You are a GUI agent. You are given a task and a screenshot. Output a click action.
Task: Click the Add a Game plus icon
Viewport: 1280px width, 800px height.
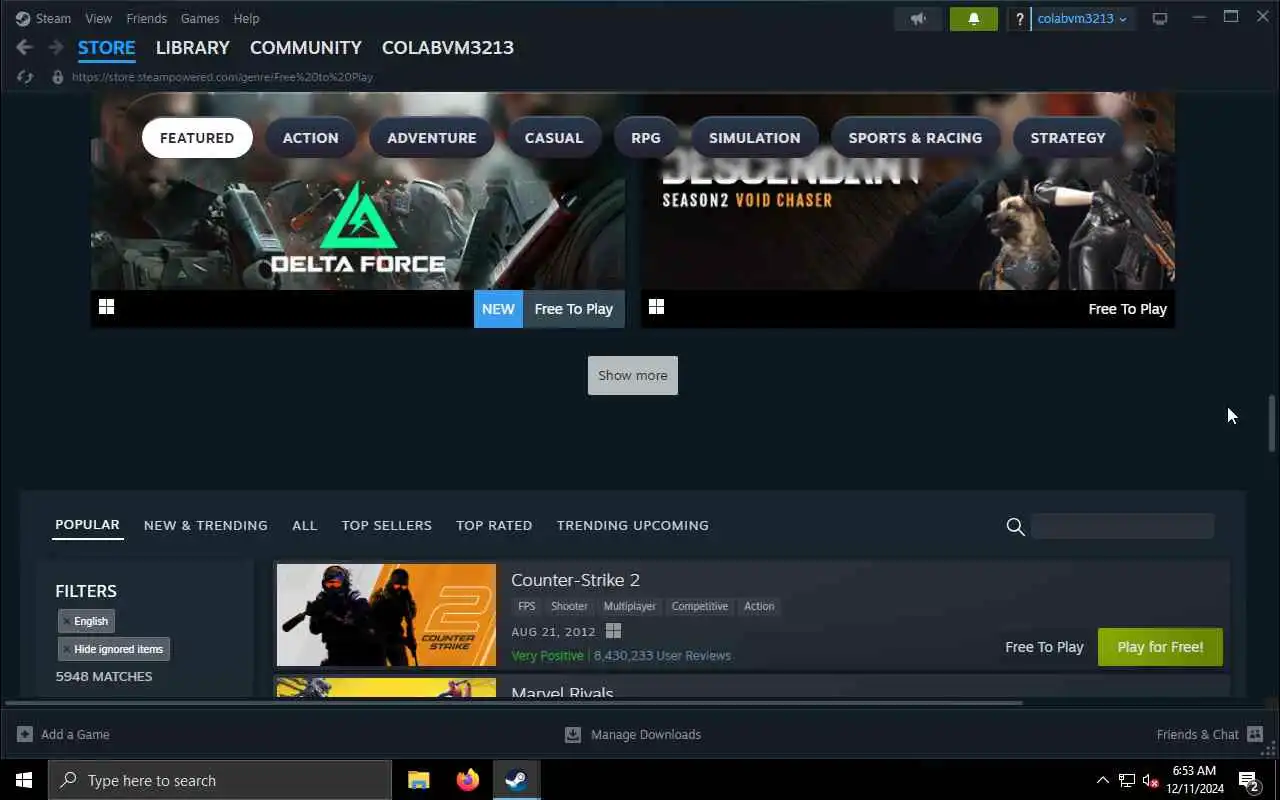tap(25, 734)
